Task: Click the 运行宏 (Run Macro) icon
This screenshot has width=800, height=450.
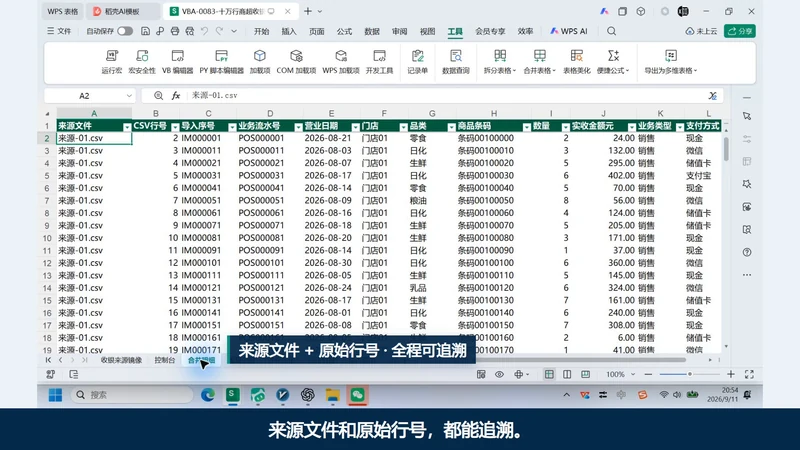Action: pyautogui.click(x=112, y=56)
